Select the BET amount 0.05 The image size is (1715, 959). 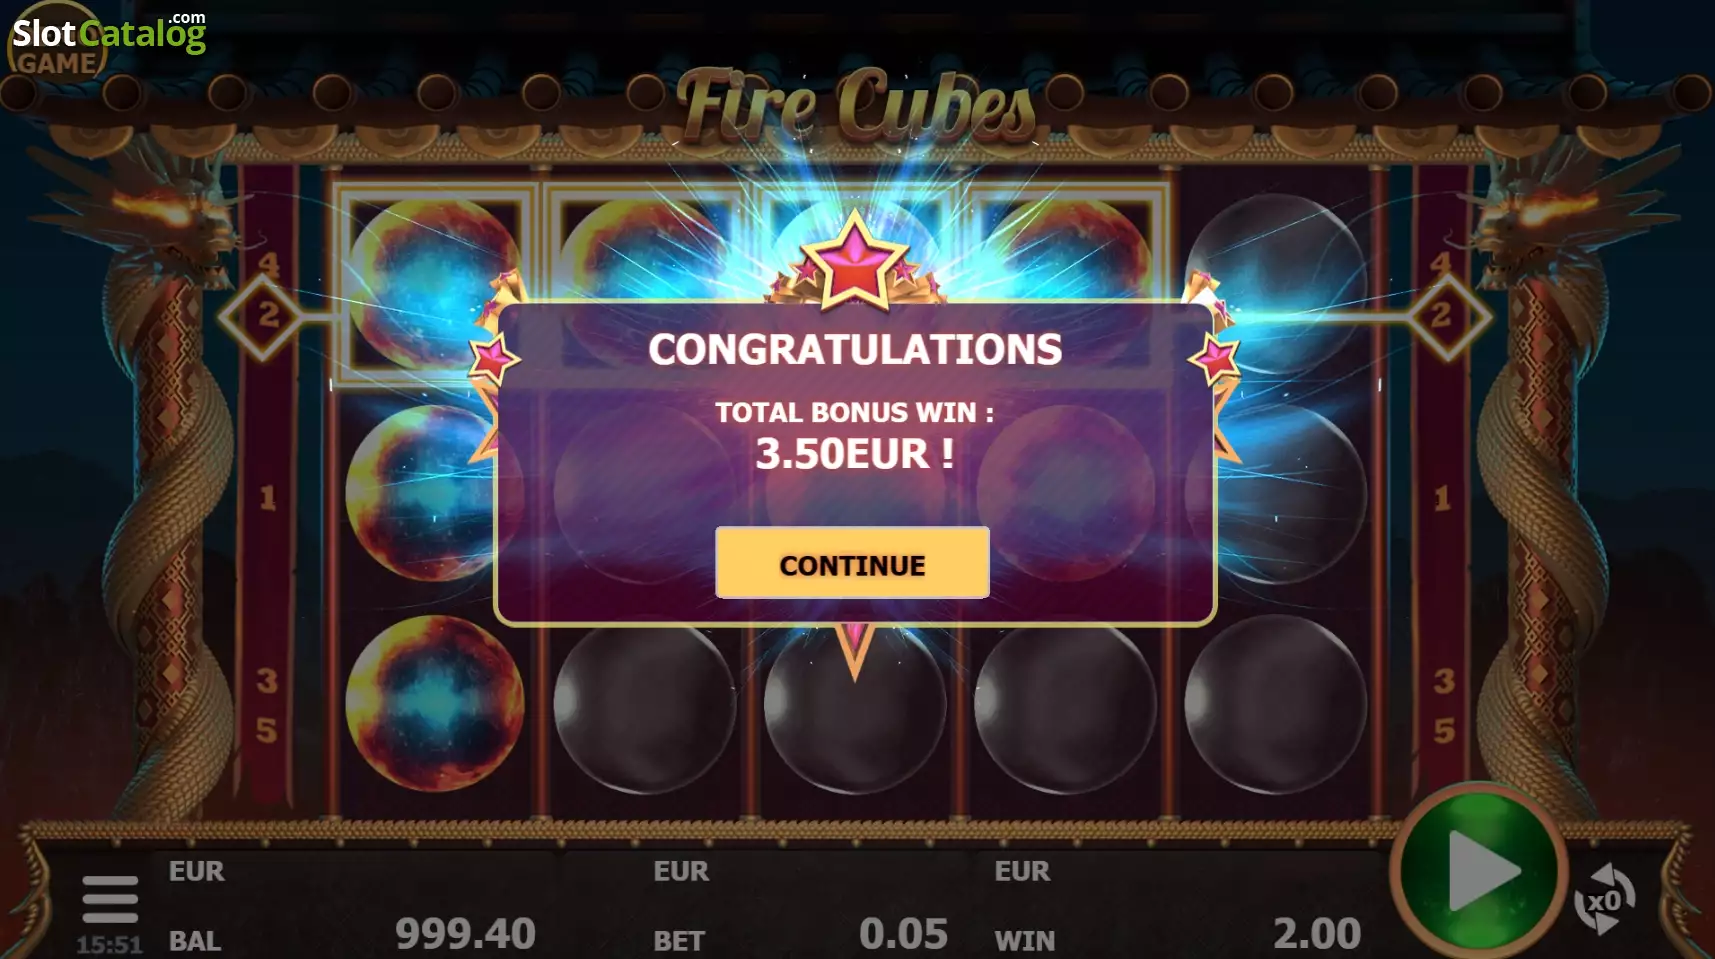903,934
